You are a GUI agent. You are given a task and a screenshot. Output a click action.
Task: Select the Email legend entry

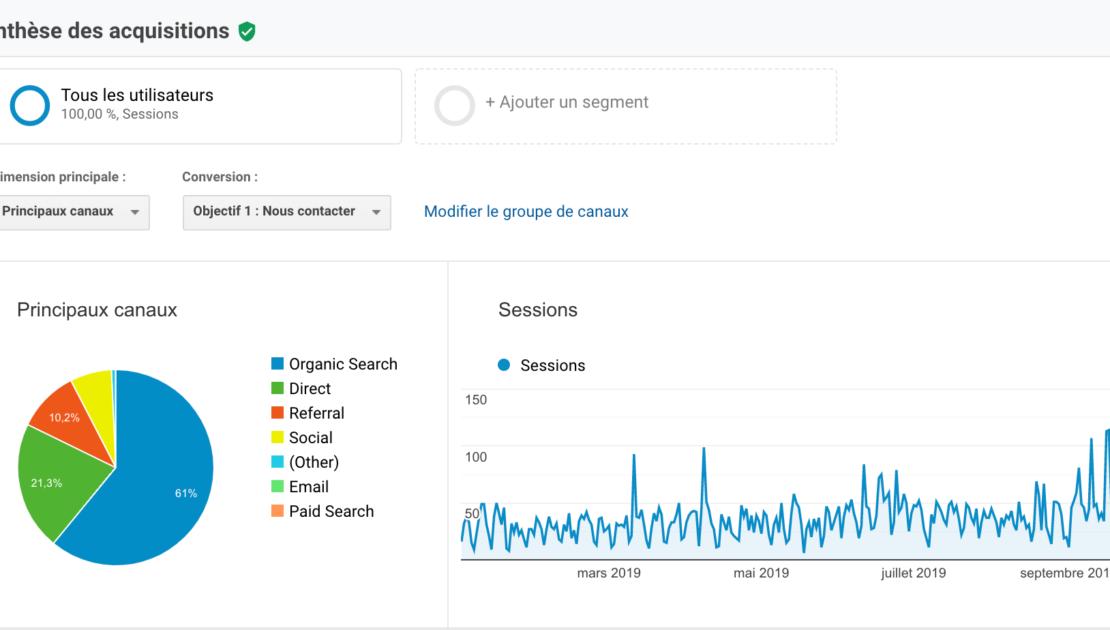(308, 487)
